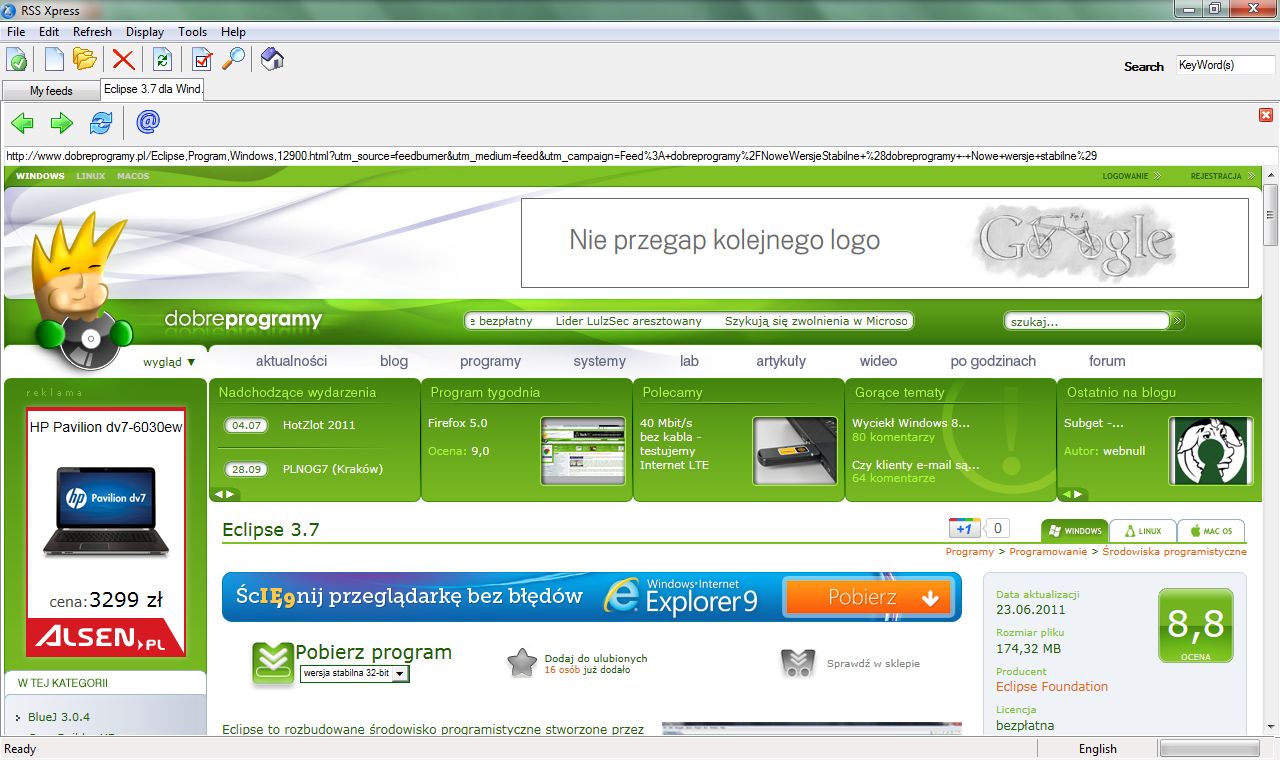Open the Help menu

(233, 32)
